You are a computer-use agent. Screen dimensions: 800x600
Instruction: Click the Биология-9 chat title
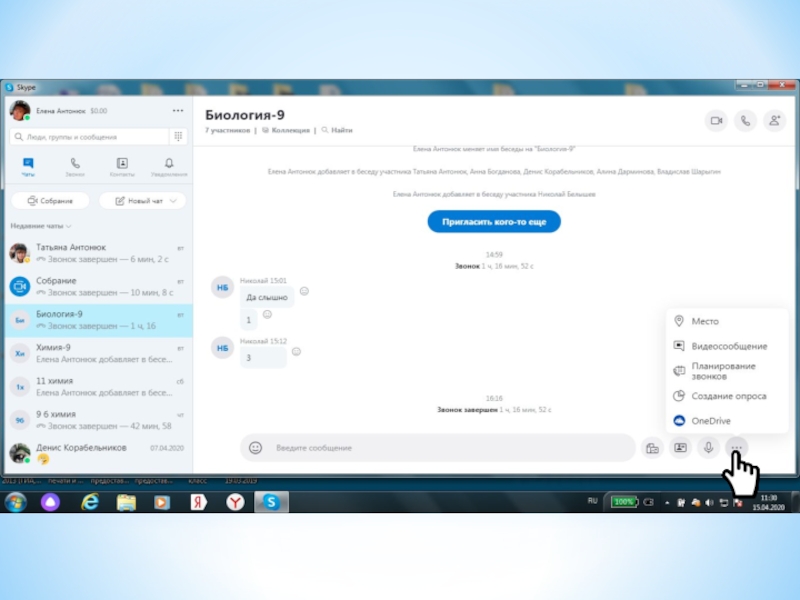click(x=245, y=115)
